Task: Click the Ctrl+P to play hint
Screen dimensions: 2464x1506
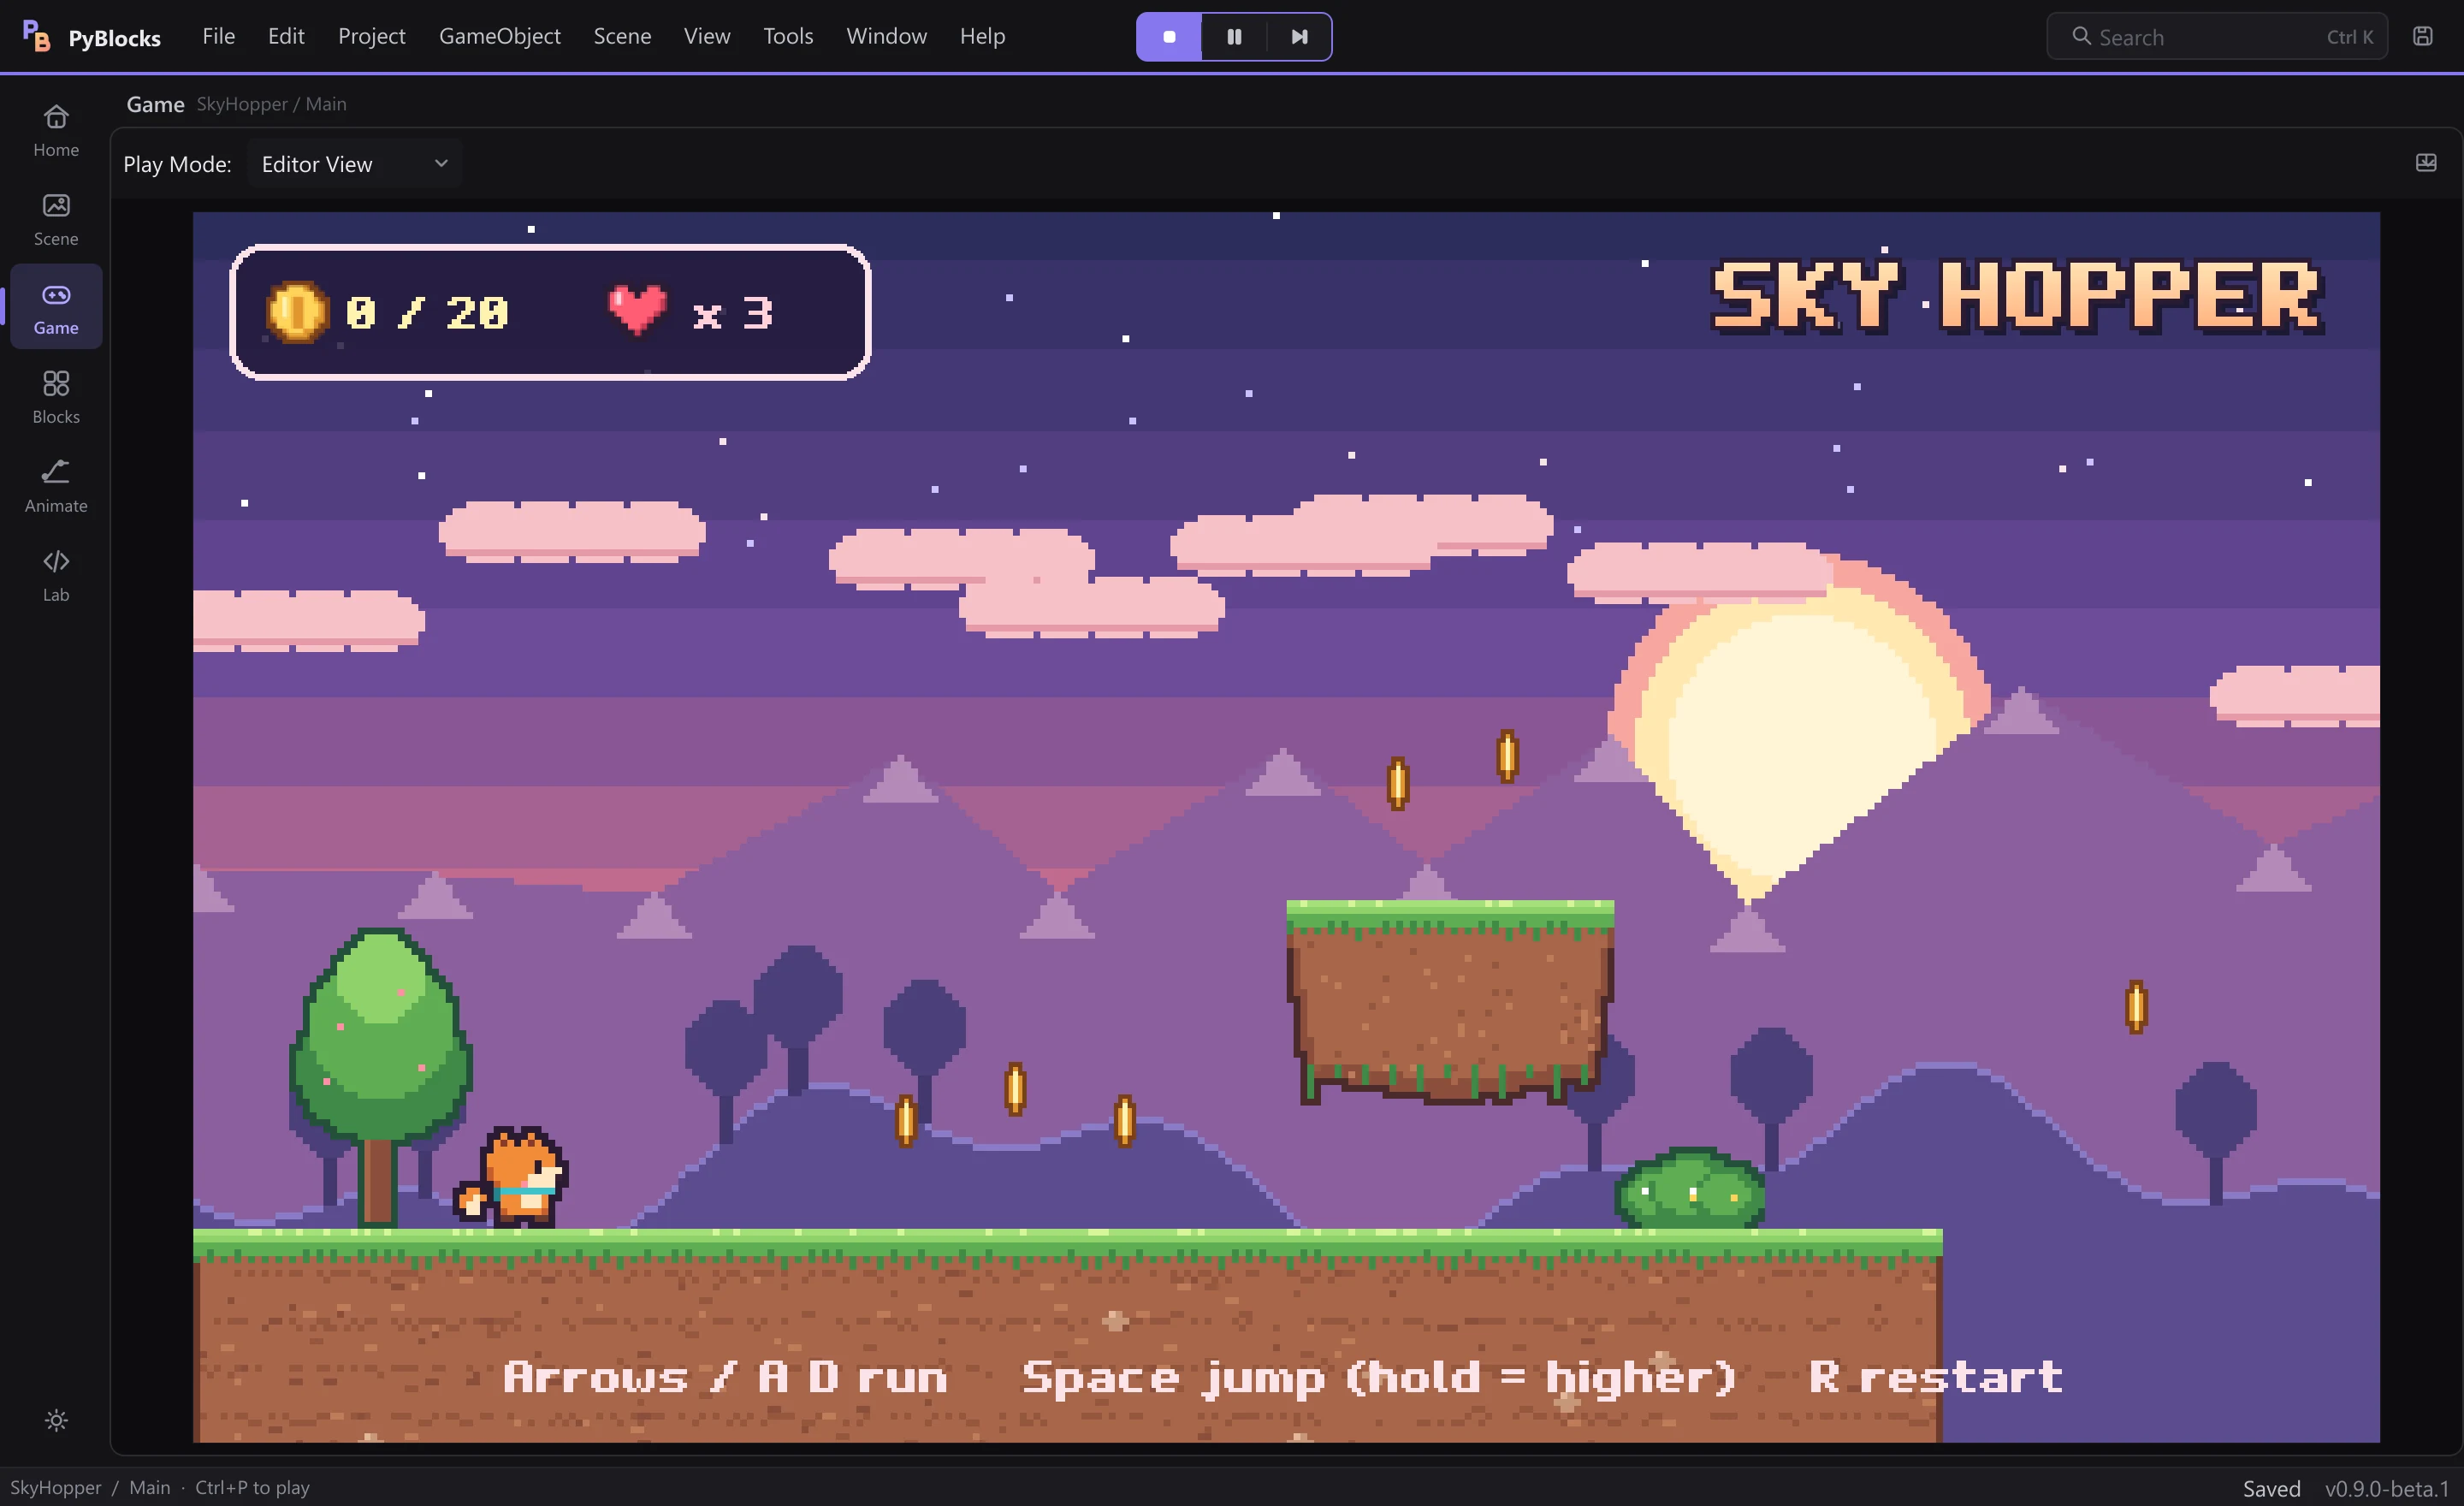Action: (252, 1487)
